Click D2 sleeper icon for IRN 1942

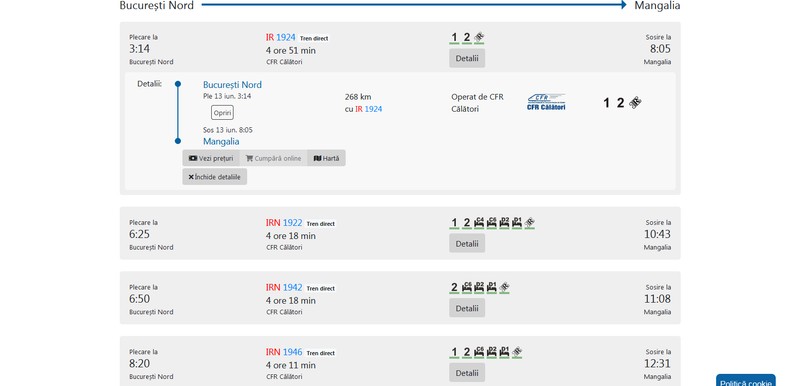[x=479, y=288]
